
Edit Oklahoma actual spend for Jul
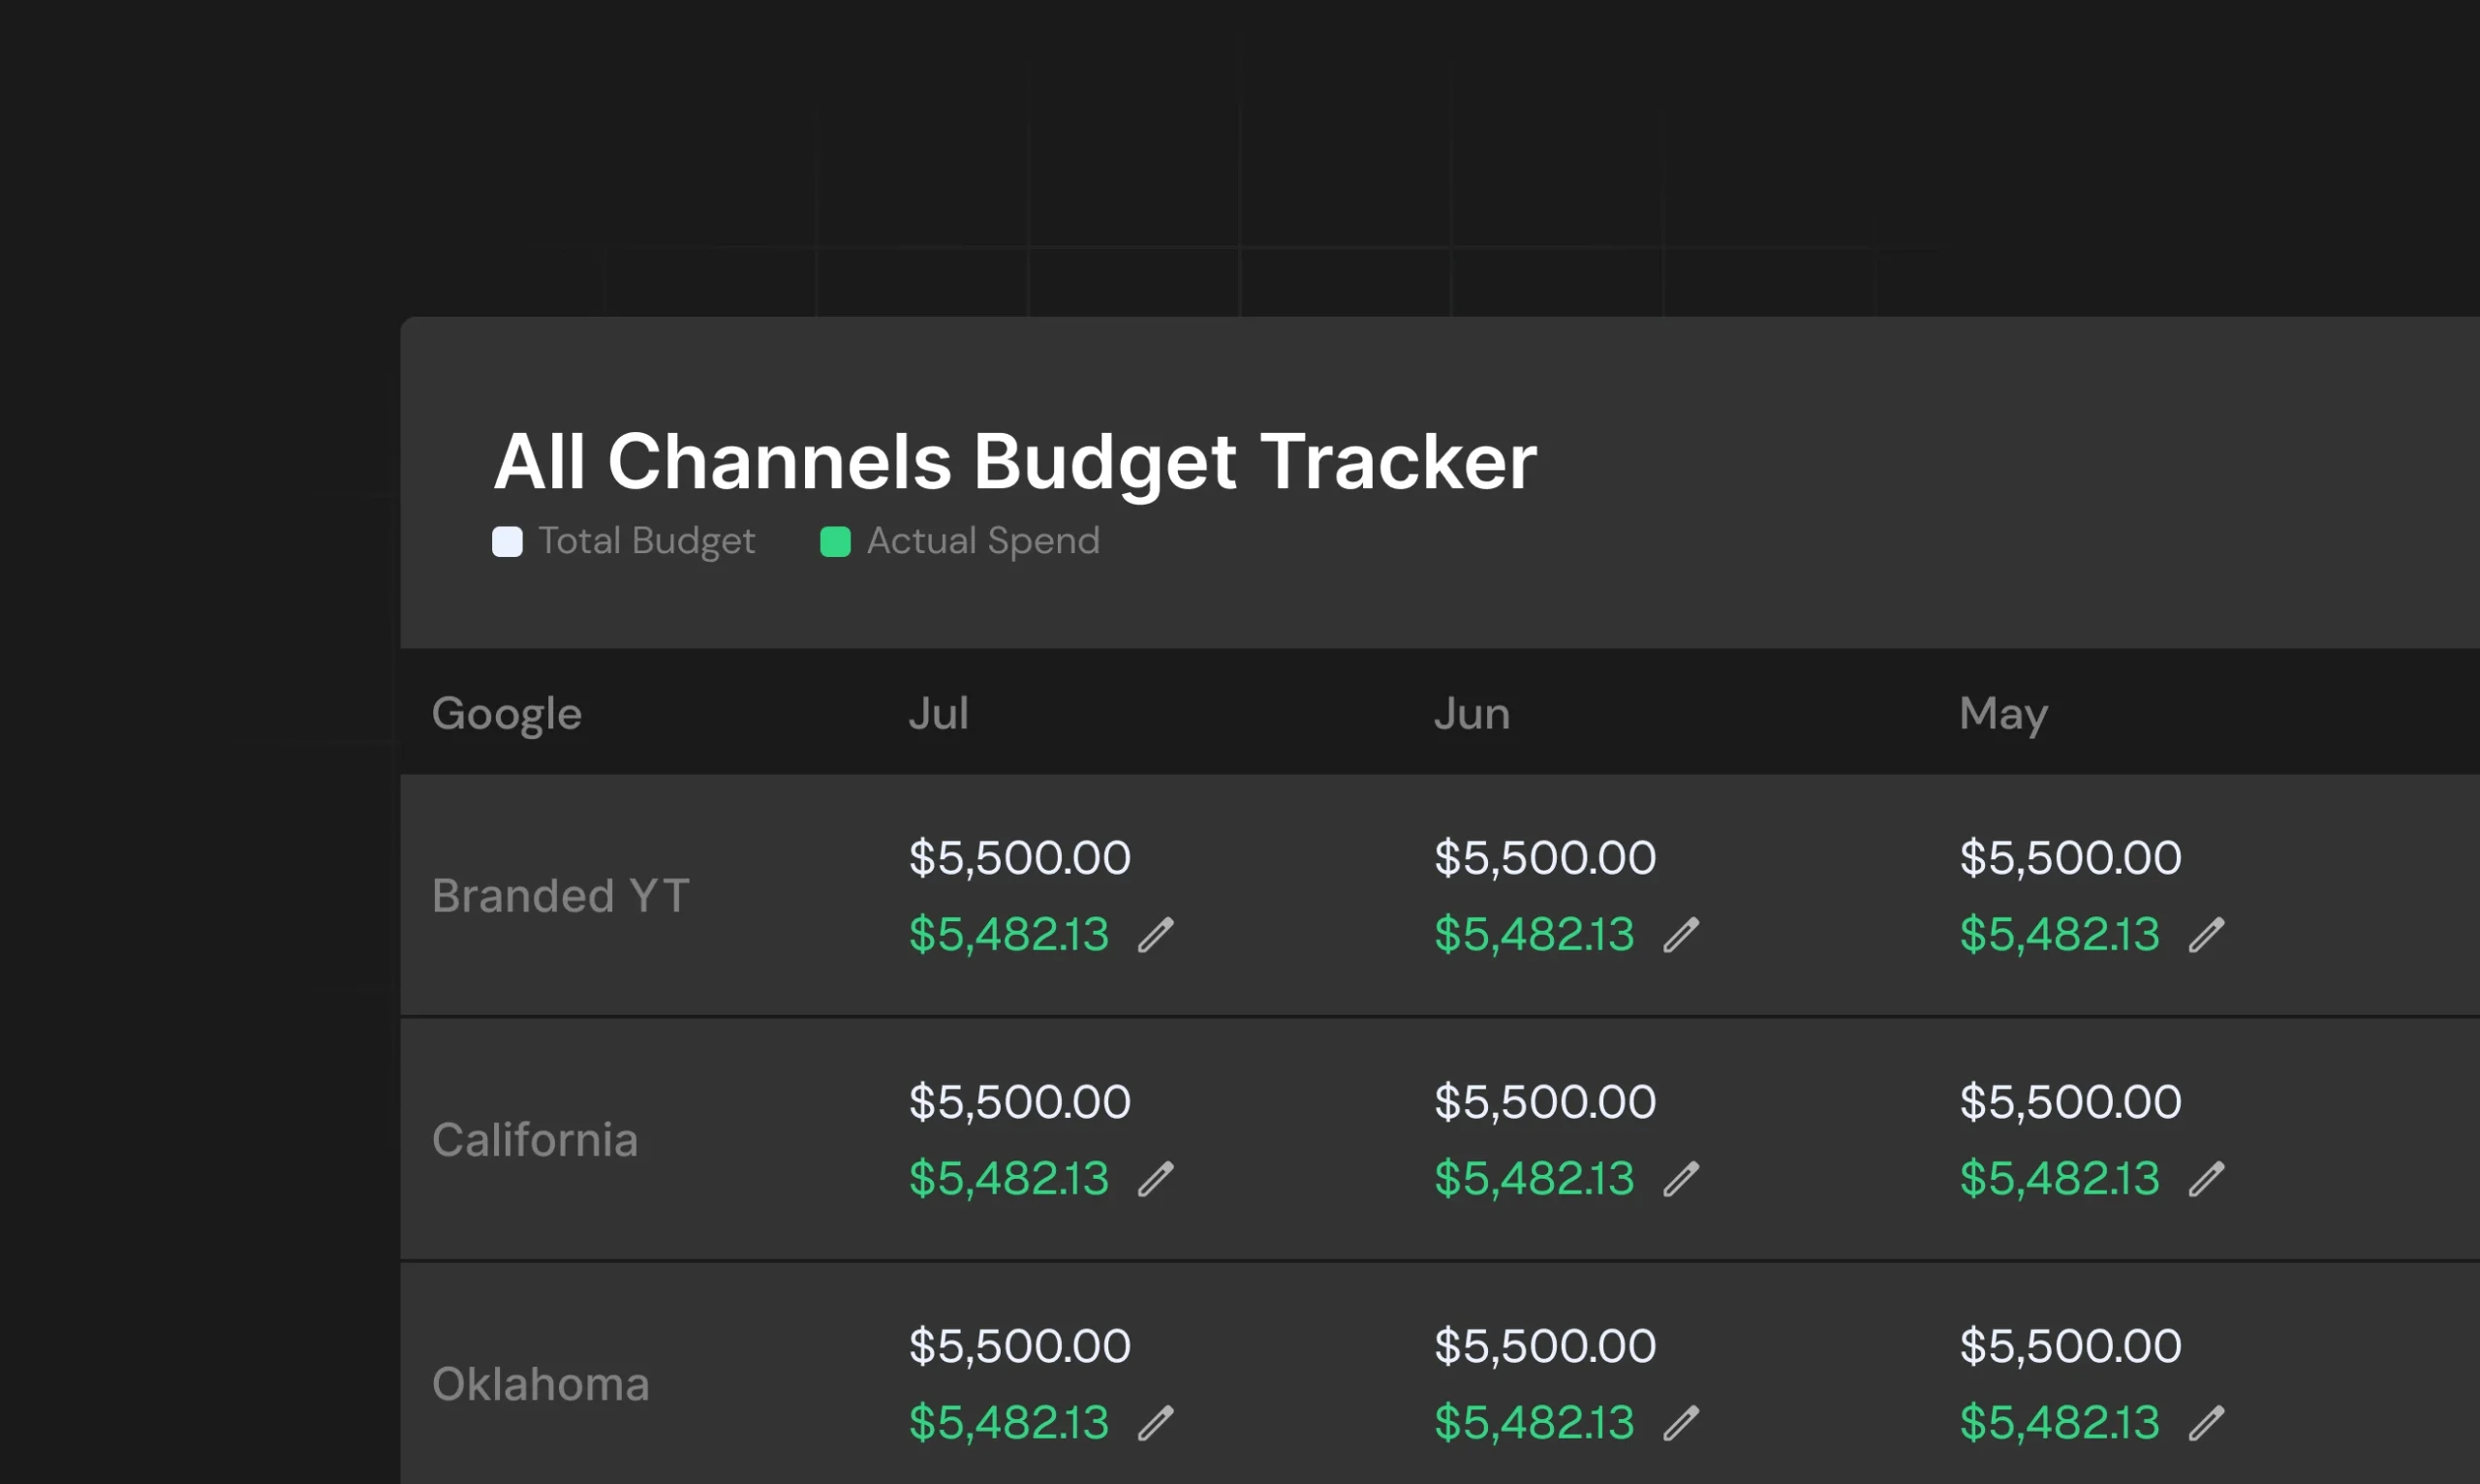[1156, 1423]
